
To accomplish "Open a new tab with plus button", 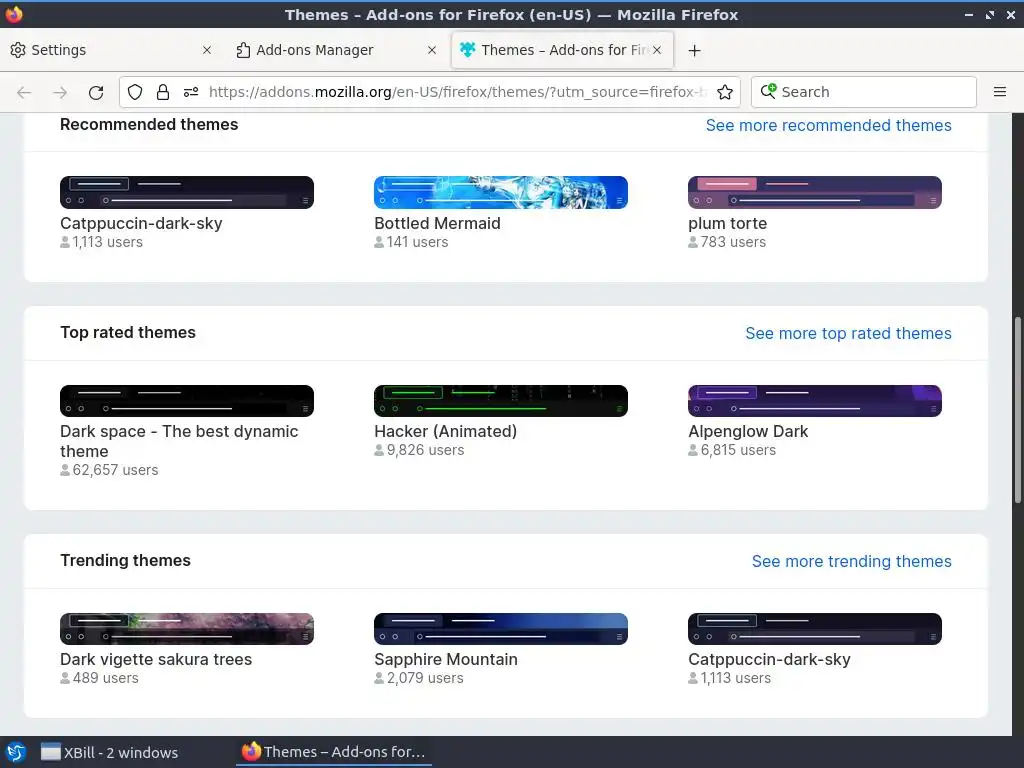I will coord(695,50).
